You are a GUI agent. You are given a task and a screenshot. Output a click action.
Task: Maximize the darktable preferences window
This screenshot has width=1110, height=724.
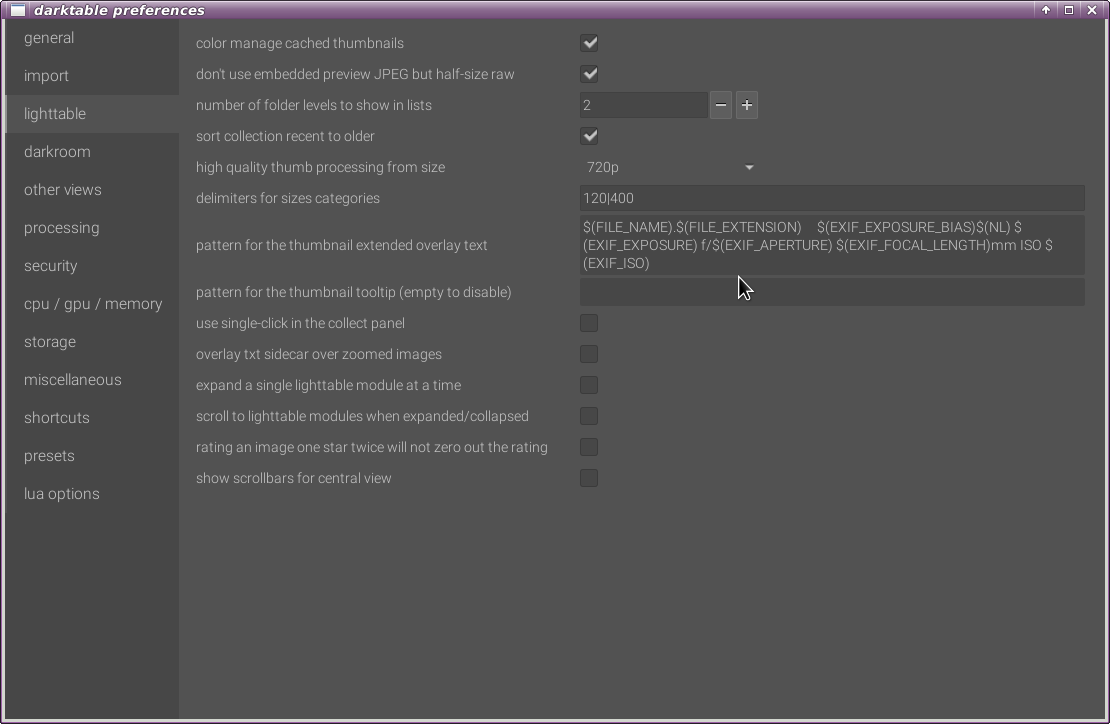1069,10
